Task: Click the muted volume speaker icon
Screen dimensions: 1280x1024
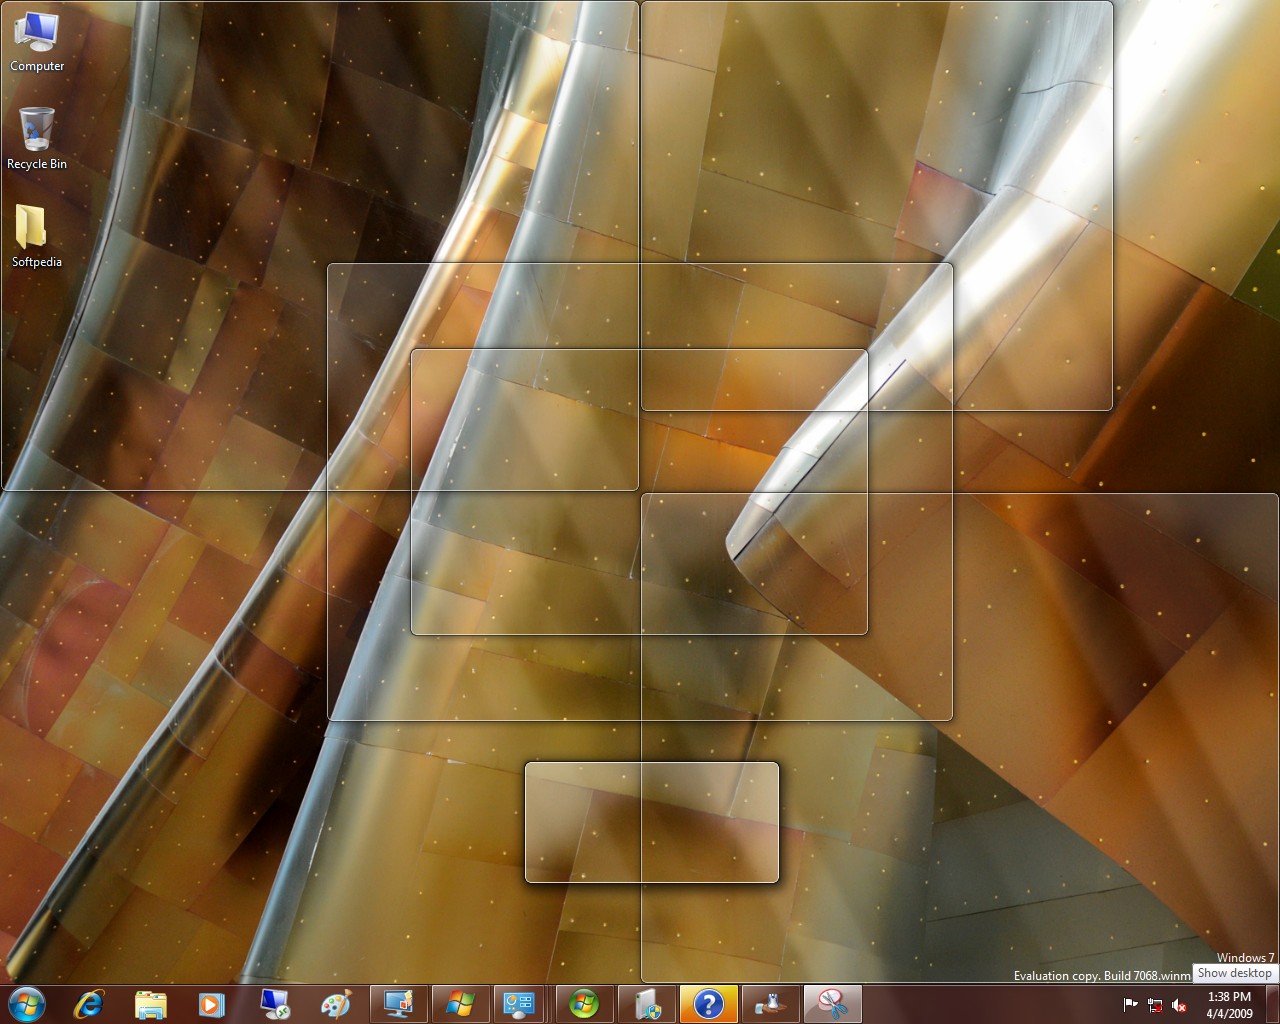Action: coord(1179,1005)
